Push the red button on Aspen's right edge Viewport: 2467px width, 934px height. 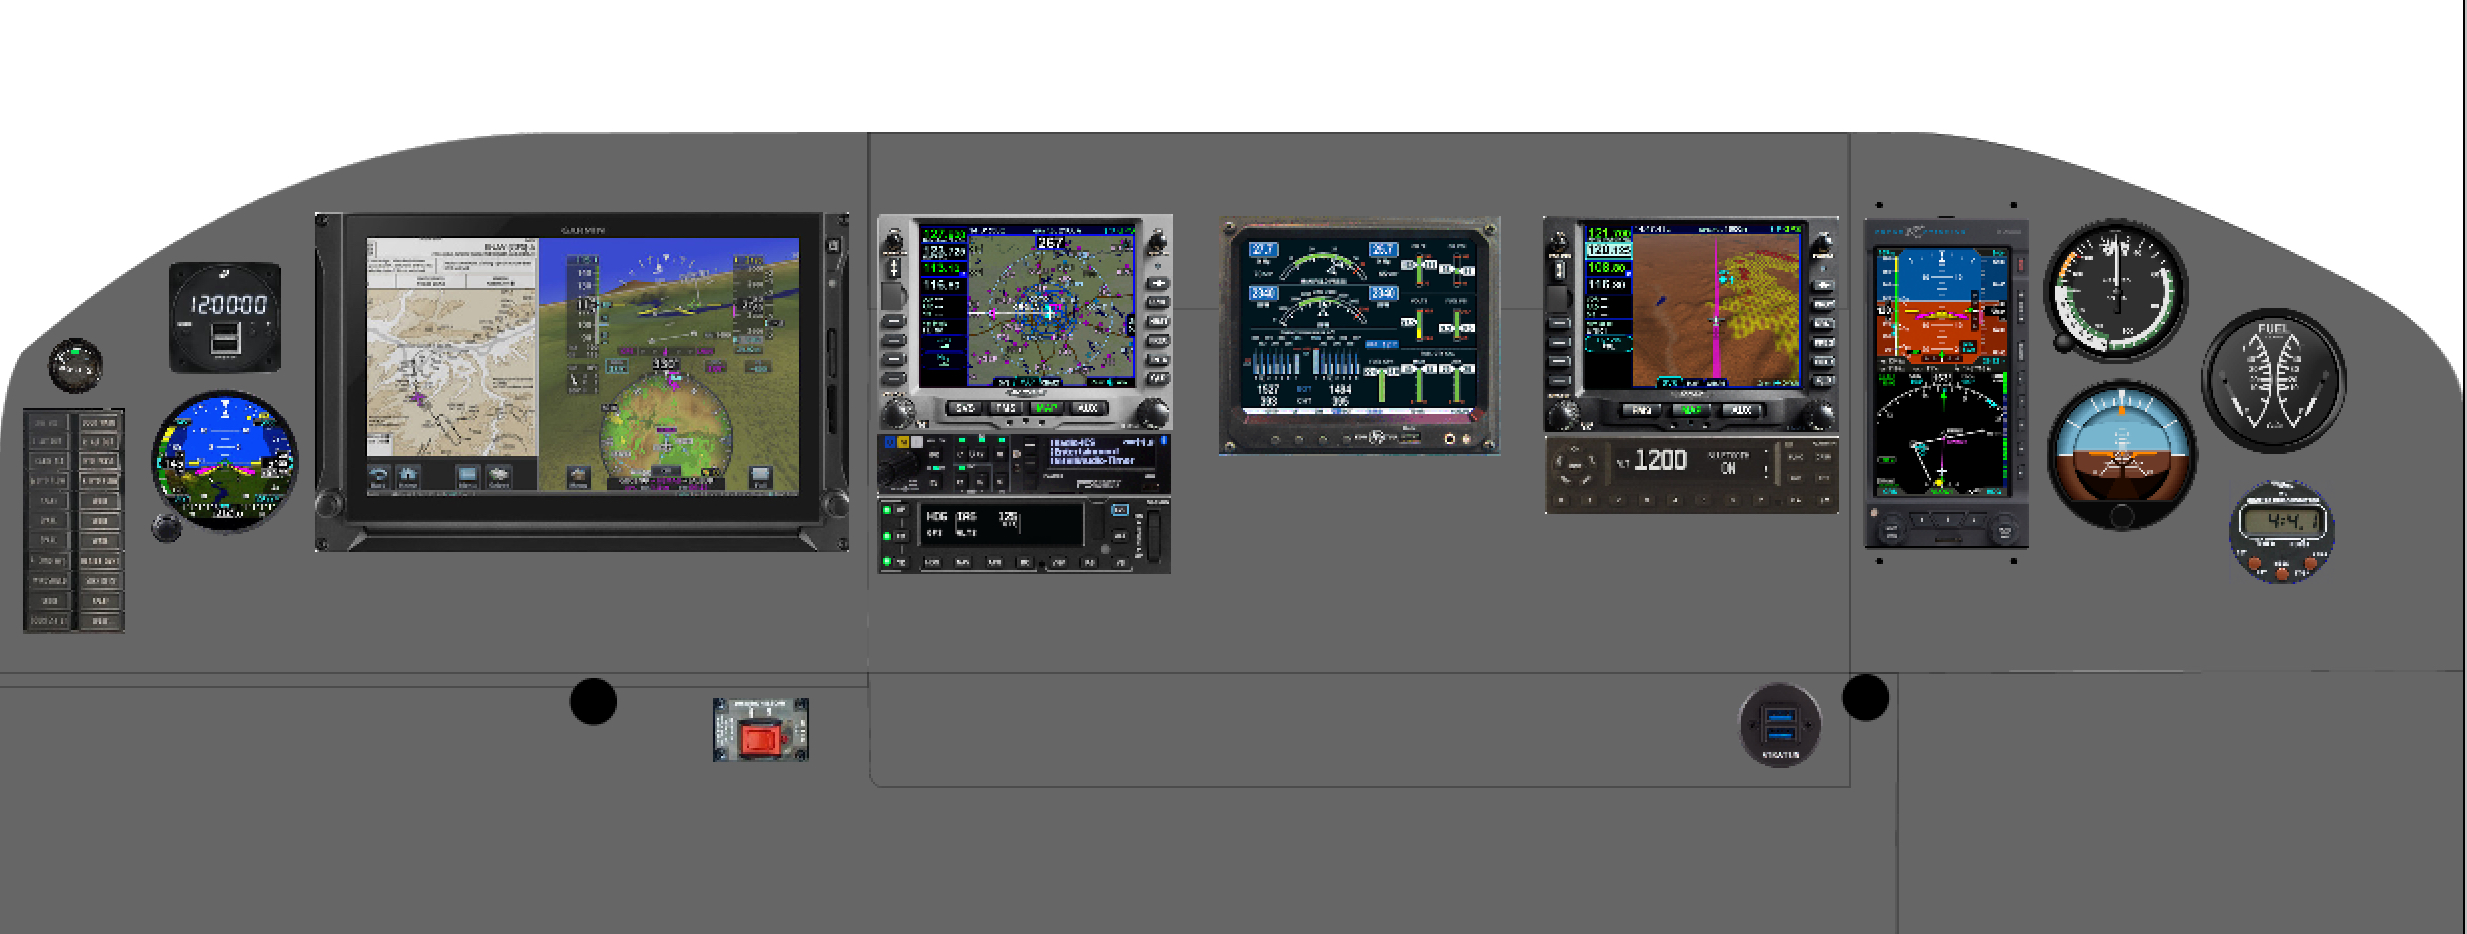click(x=2019, y=265)
